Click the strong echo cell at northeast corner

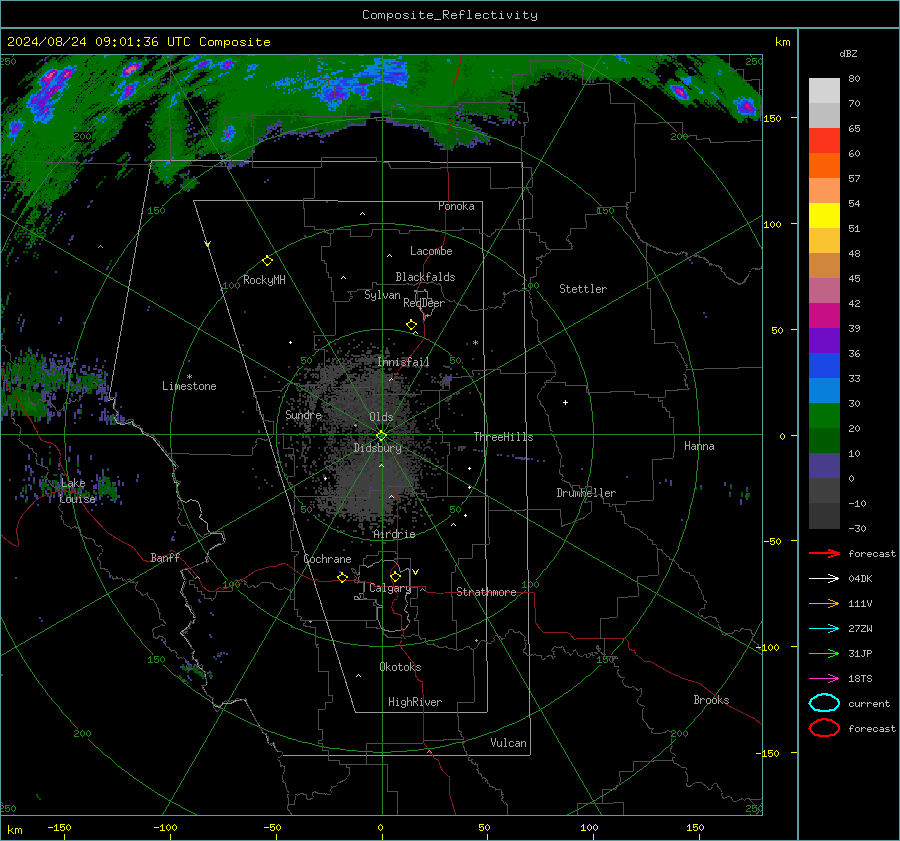click(x=746, y=106)
